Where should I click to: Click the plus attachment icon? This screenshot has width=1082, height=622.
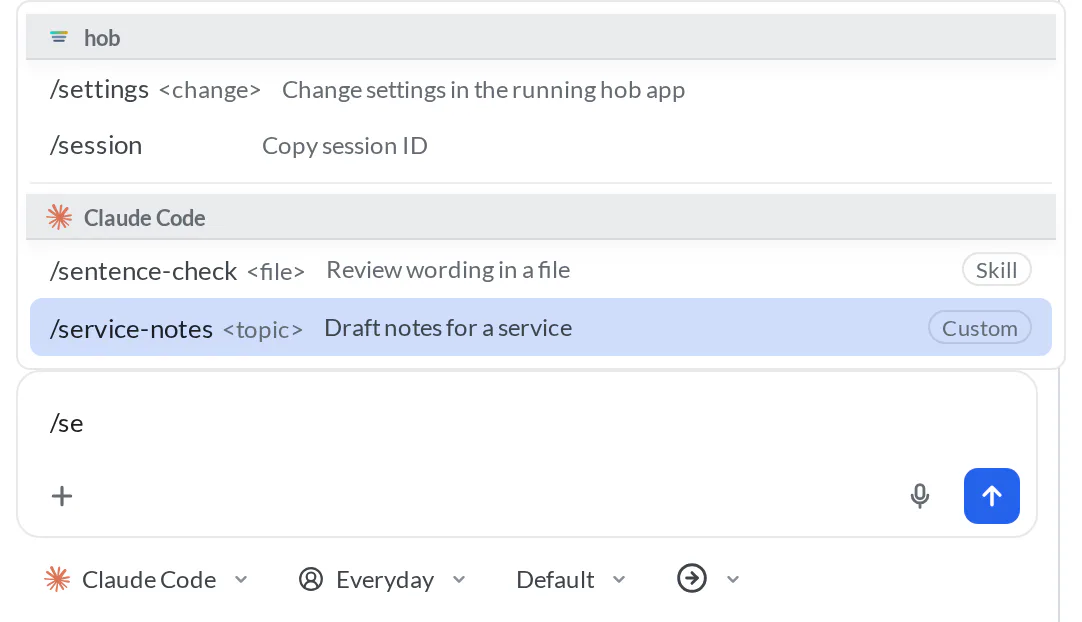pyautogui.click(x=62, y=496)
